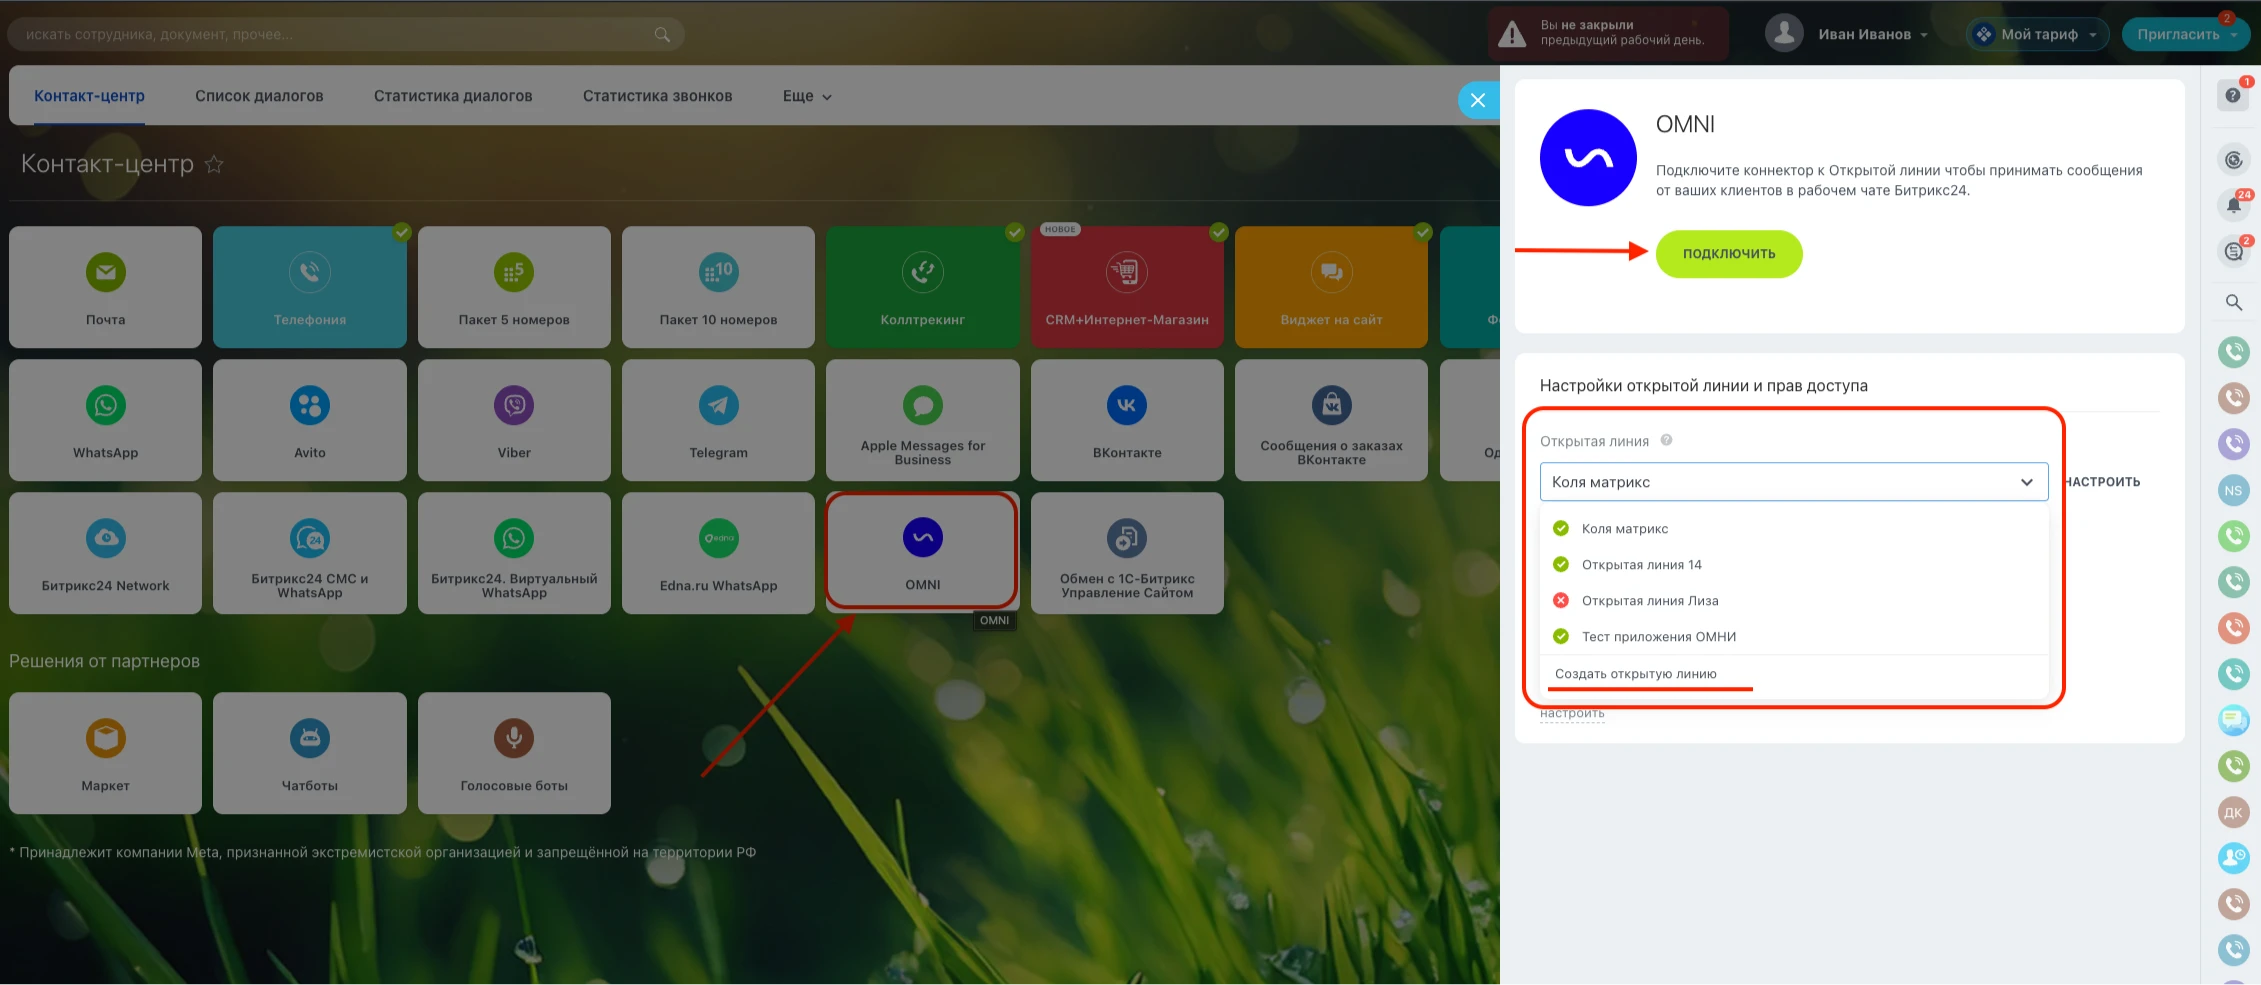Viewport: 2261px width, 985px height.
Task: Click the star next to Контакт-центр title
Action: (x=214, y=164)
